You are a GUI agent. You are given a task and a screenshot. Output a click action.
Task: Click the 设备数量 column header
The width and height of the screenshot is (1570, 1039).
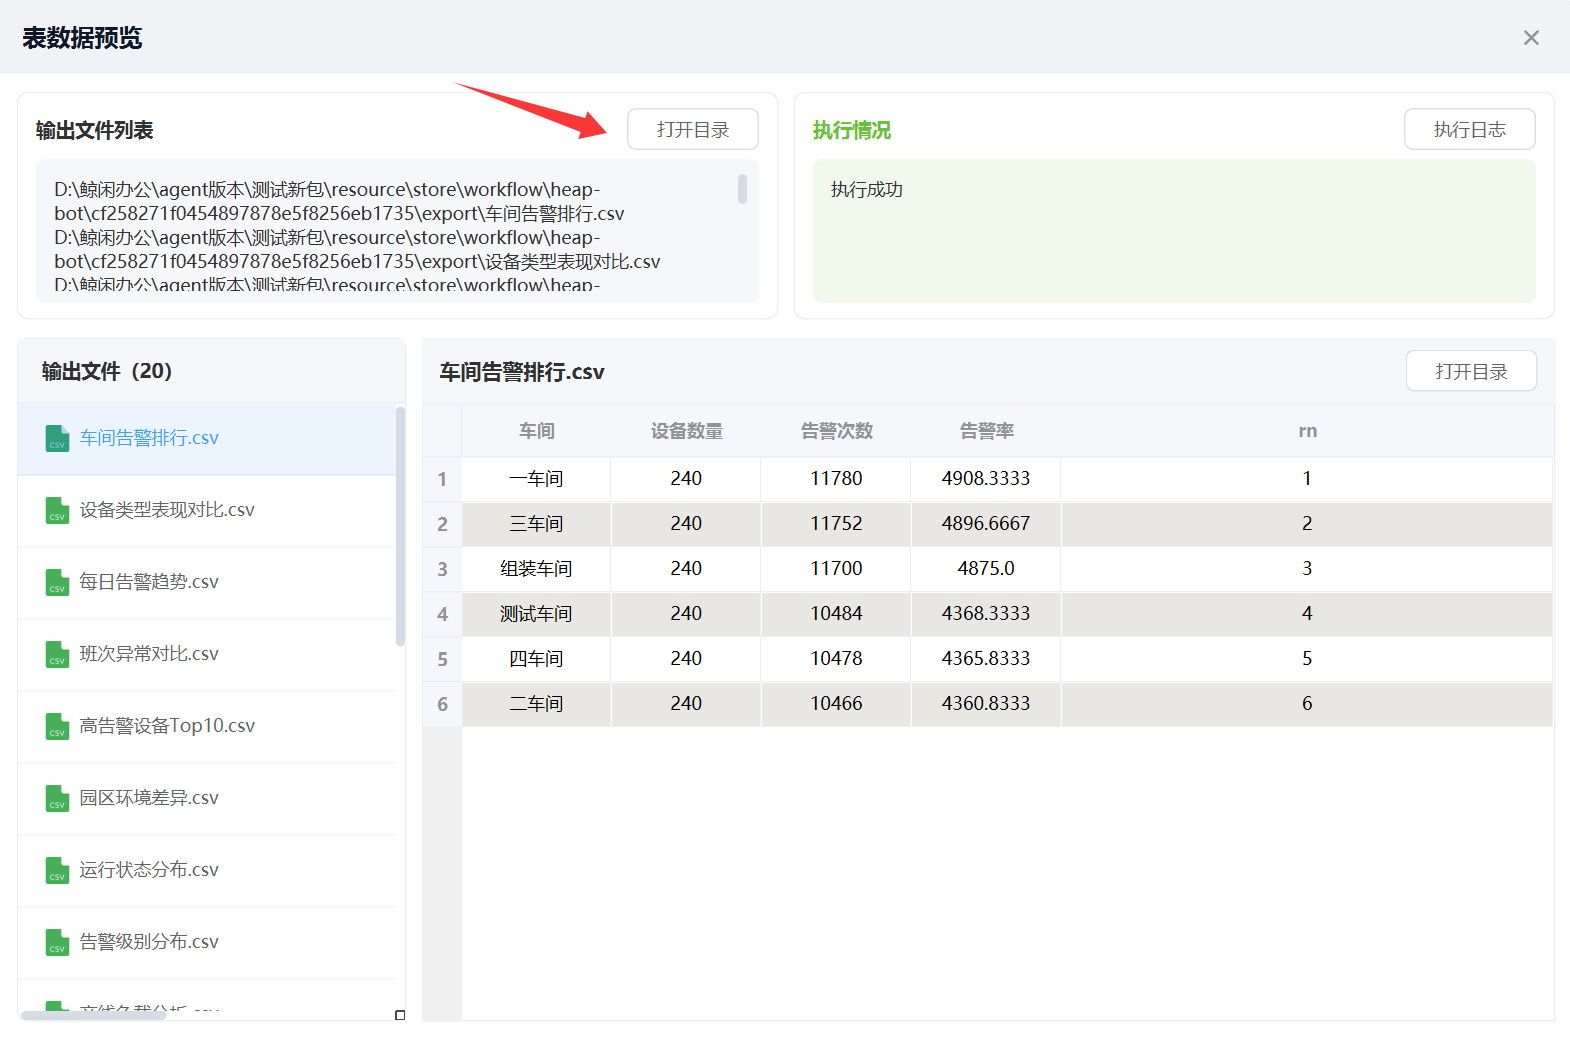tap(686, 431)
